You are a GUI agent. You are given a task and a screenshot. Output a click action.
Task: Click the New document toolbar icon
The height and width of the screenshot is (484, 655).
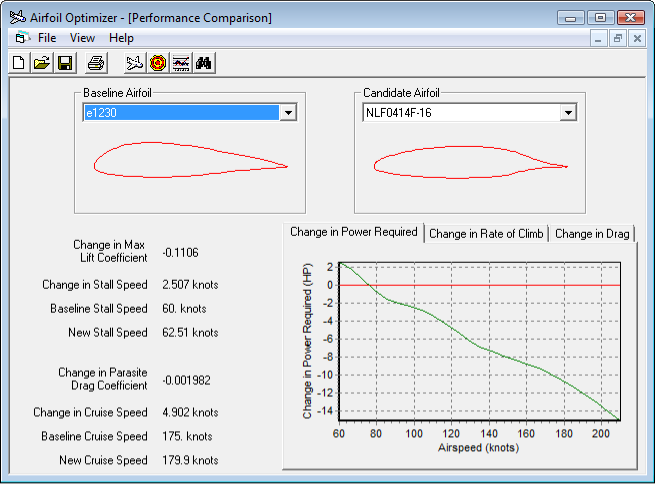pos(18,63)
